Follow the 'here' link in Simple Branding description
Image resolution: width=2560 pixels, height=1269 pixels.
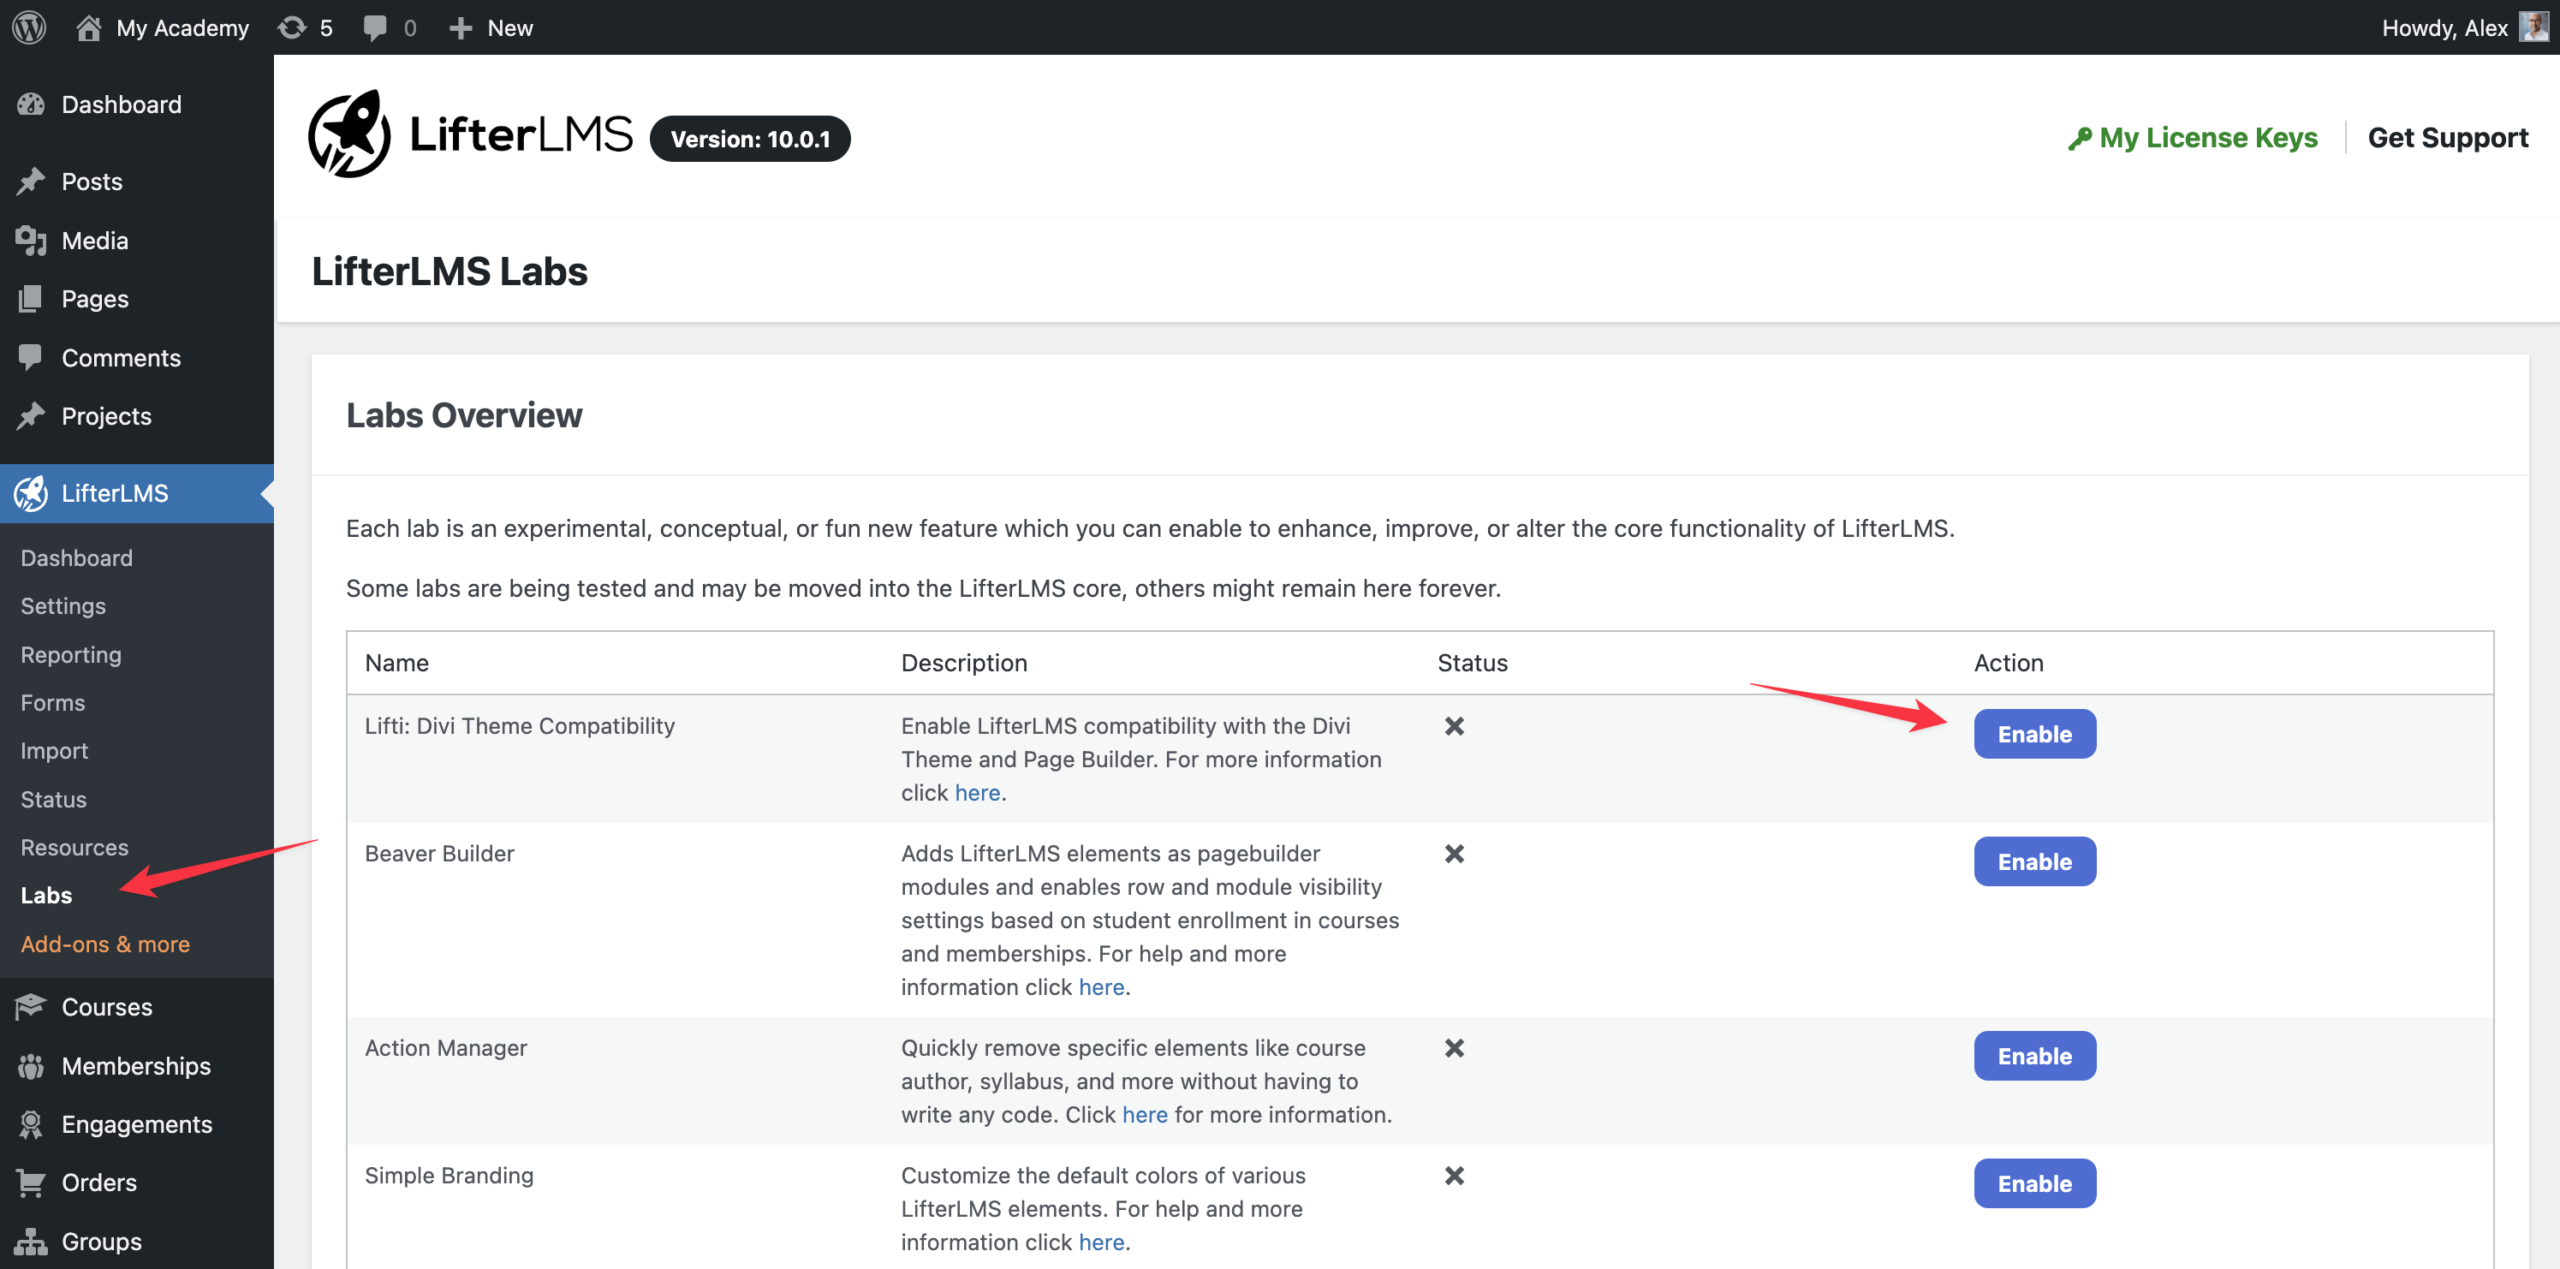pyautogui.click(x=1101, y=1242)
